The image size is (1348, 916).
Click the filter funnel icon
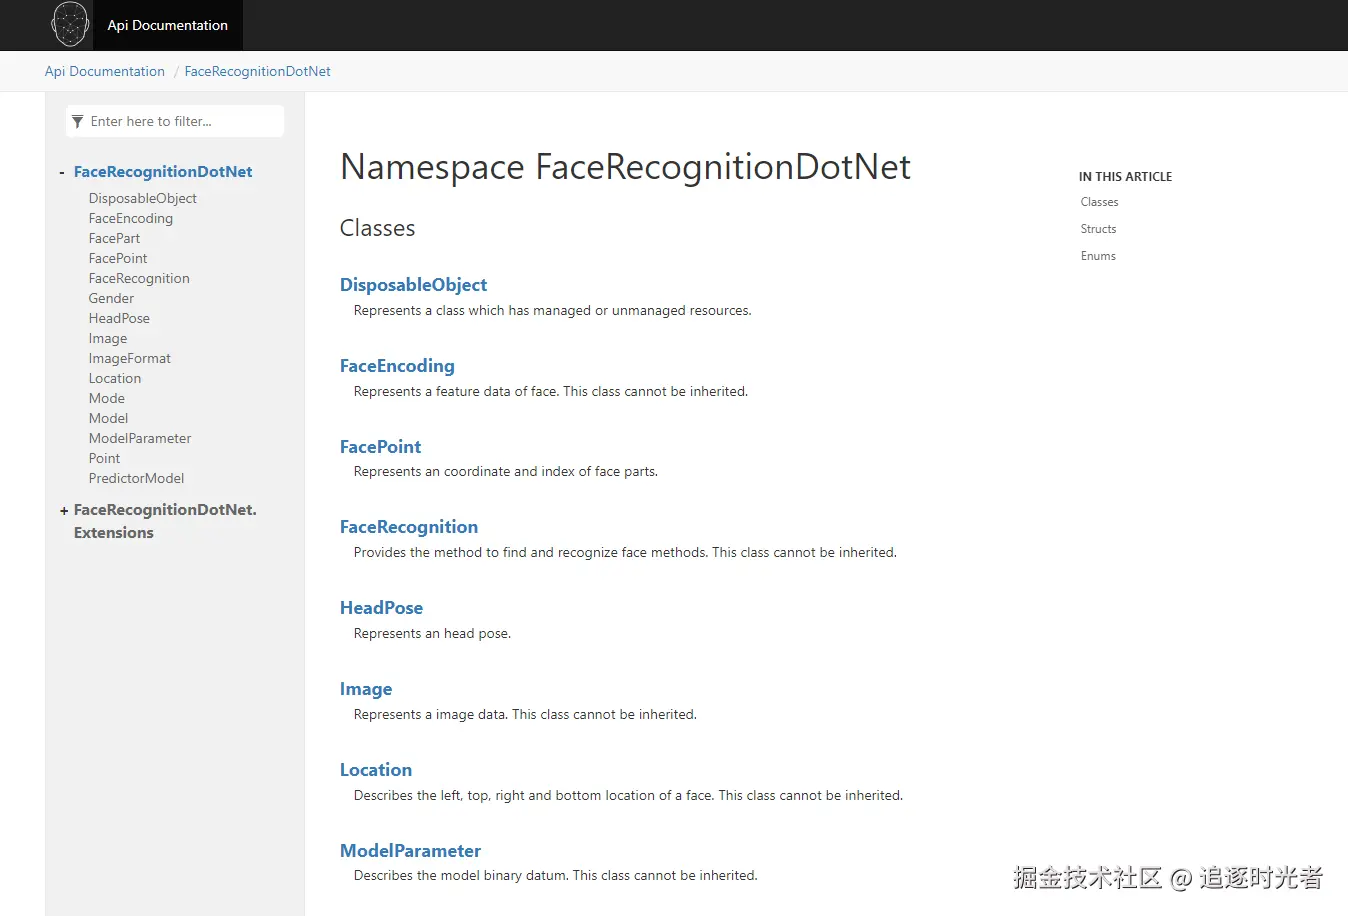point(78,122)
